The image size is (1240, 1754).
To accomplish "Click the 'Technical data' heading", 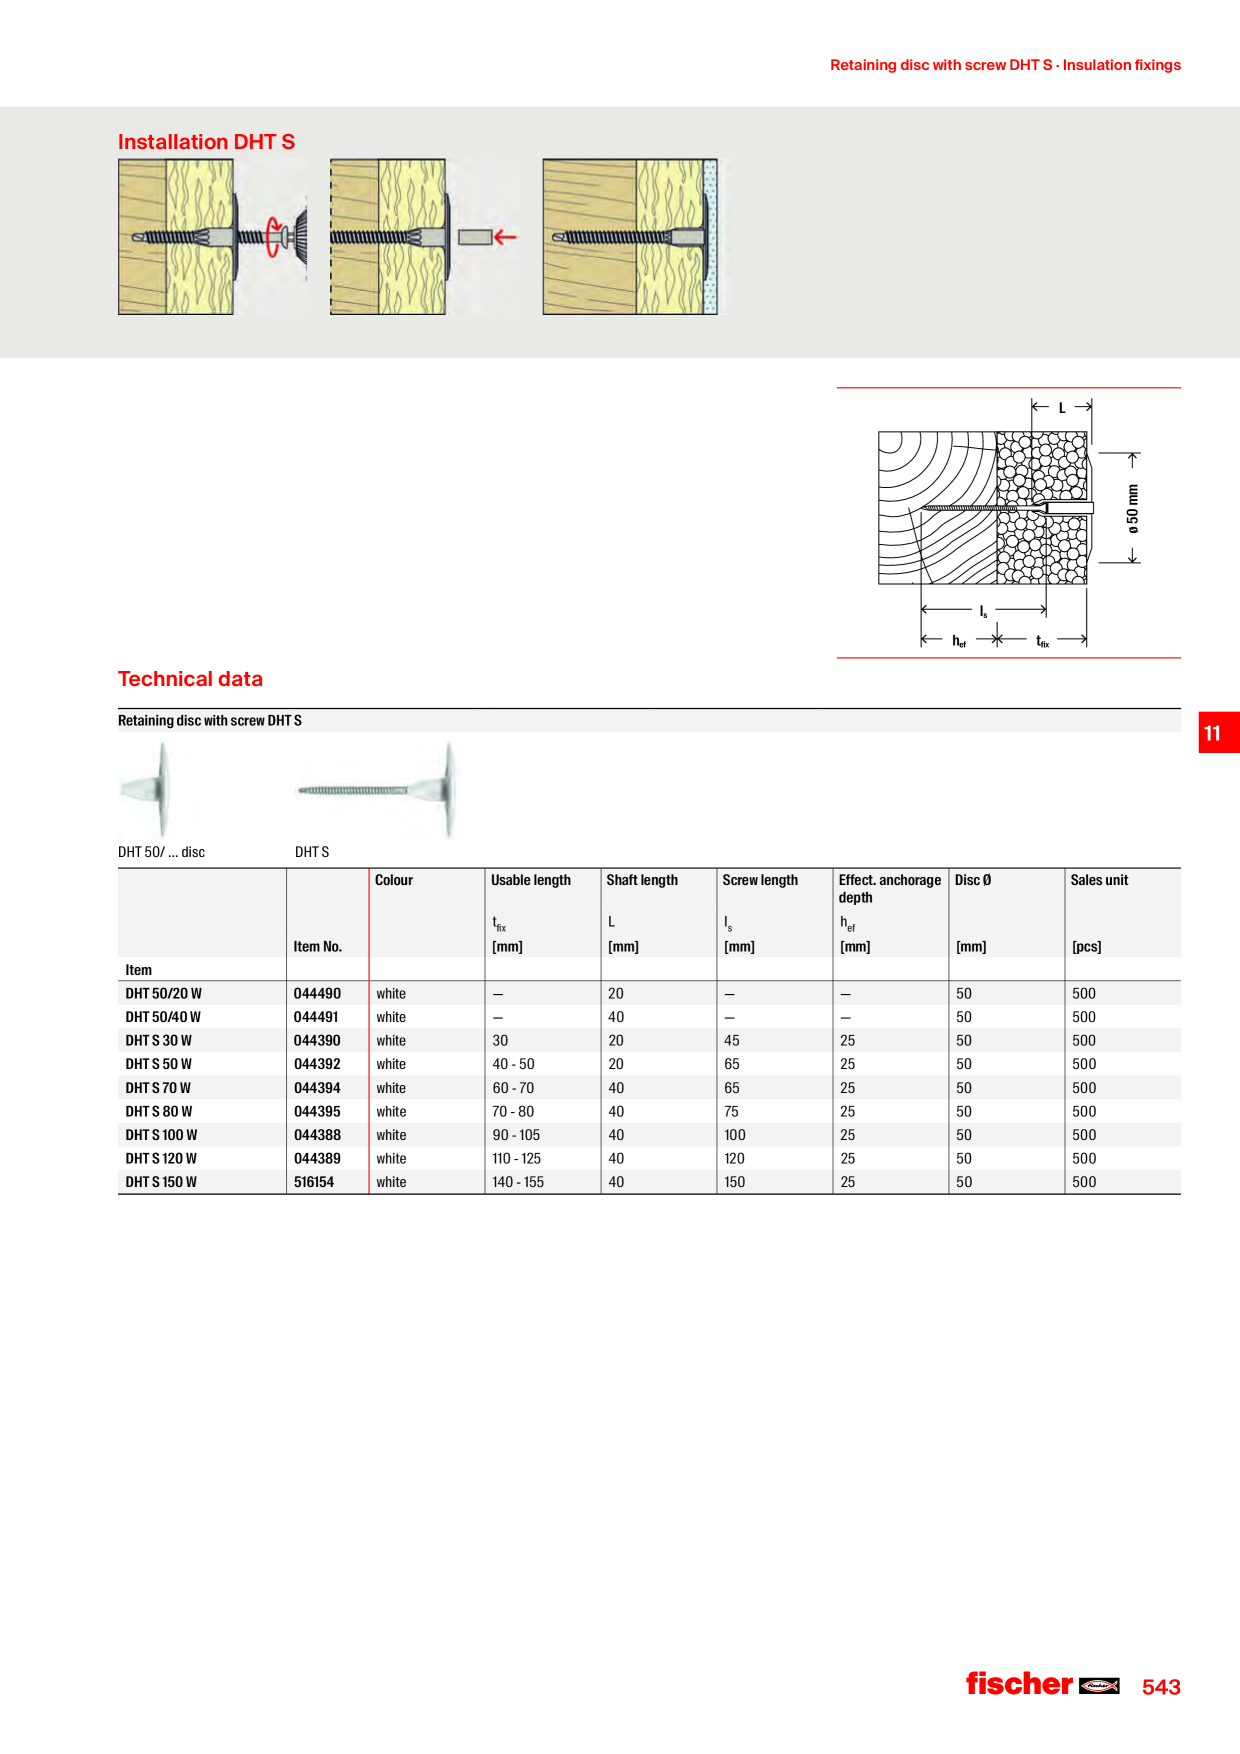I will tap(190, 679).
